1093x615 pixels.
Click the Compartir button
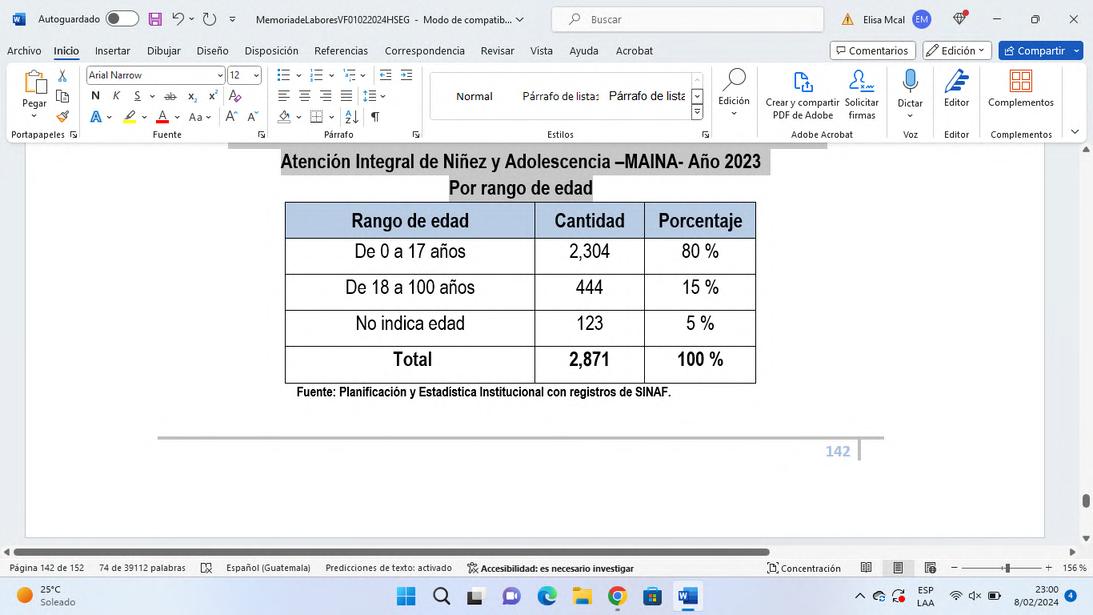point(1034,50)
